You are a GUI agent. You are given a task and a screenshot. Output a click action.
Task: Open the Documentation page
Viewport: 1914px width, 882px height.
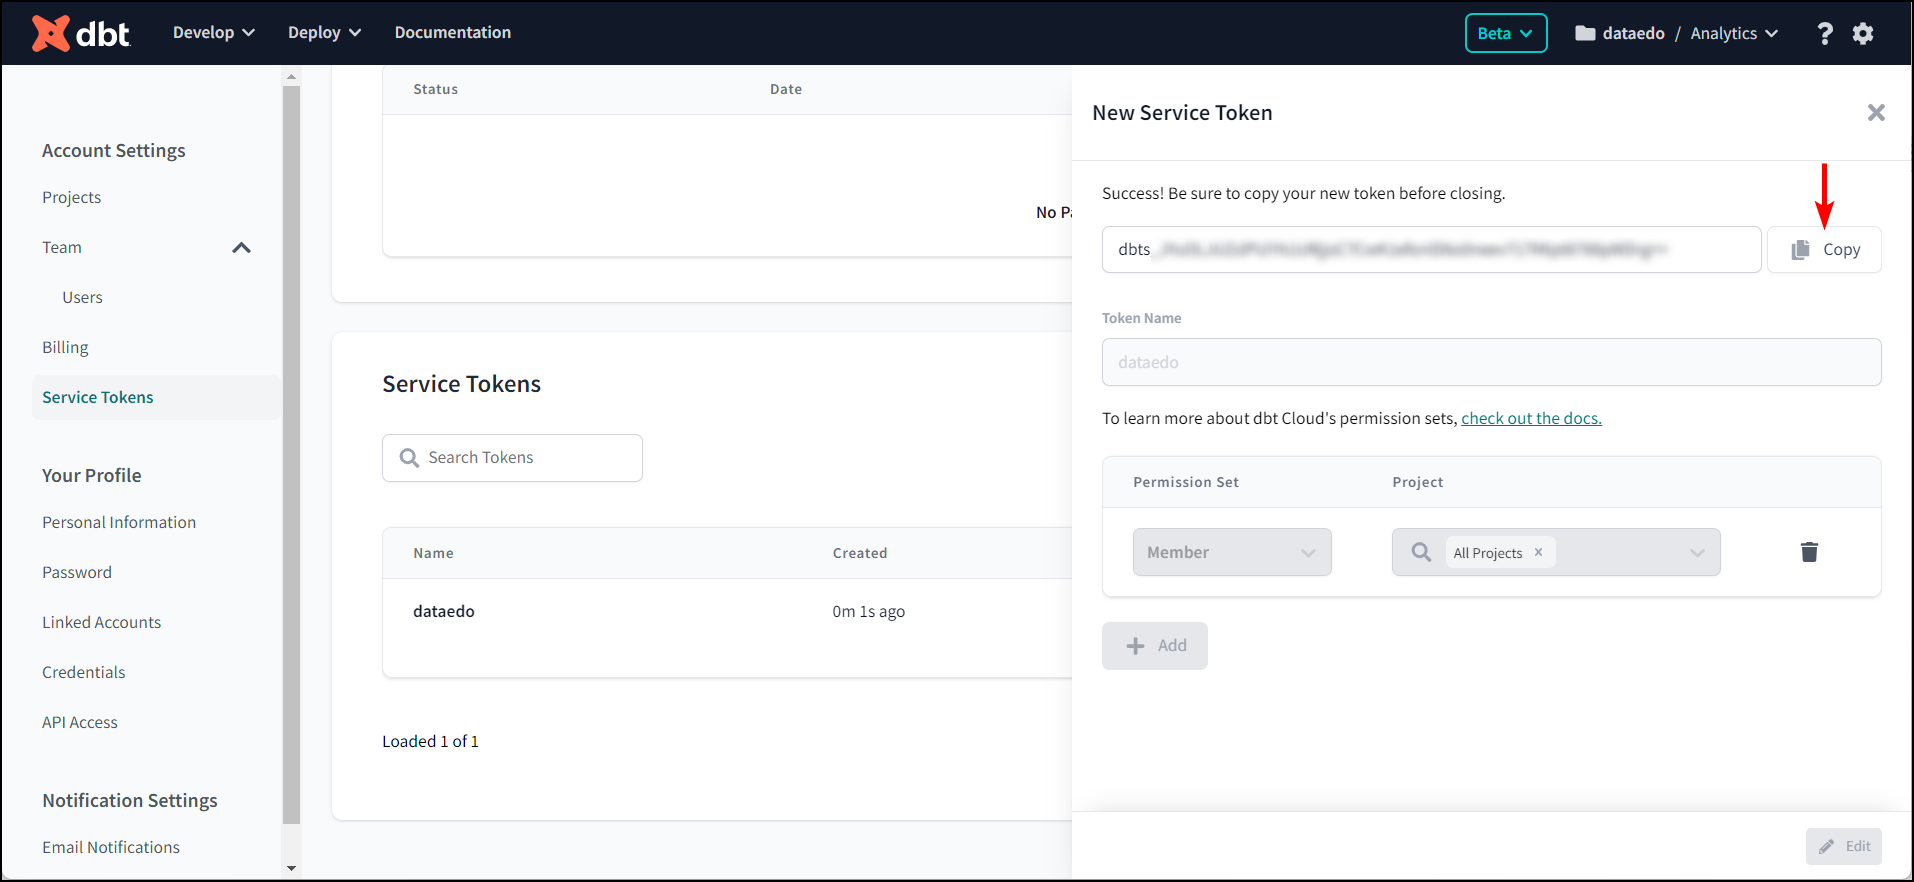click(x=452, y=33)
